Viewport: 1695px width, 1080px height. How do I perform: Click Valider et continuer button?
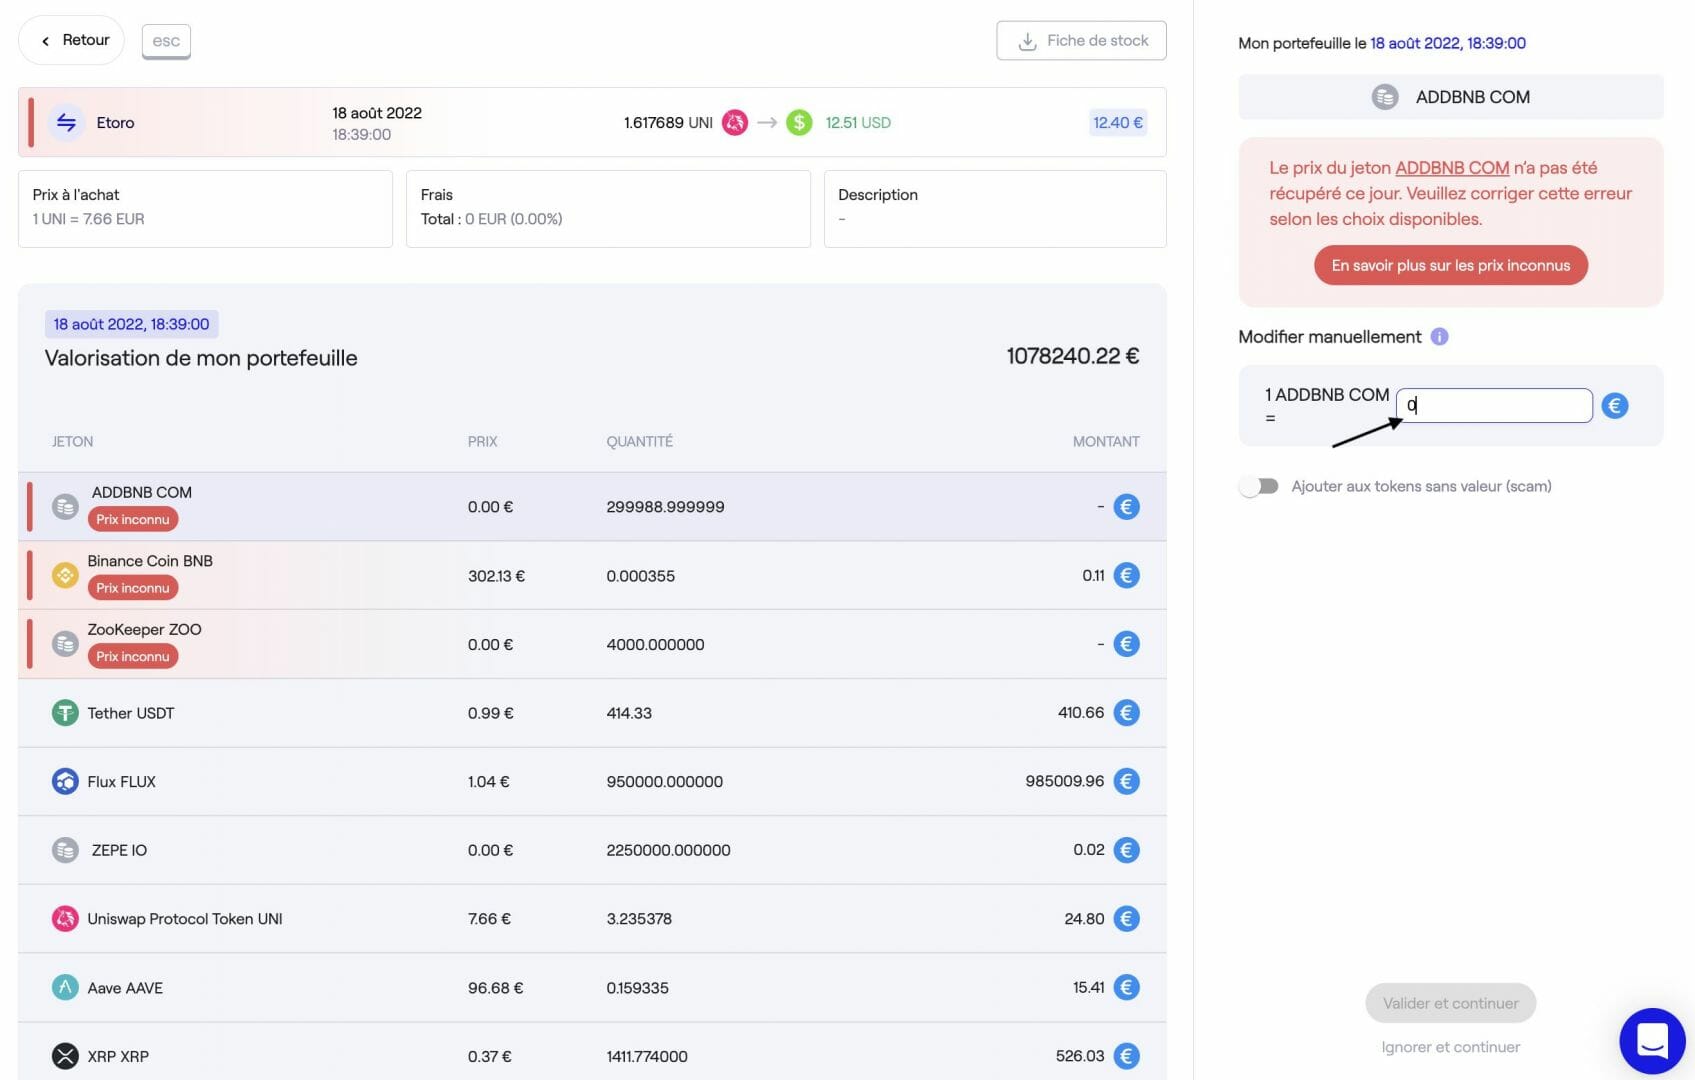pos(1451,1003)
